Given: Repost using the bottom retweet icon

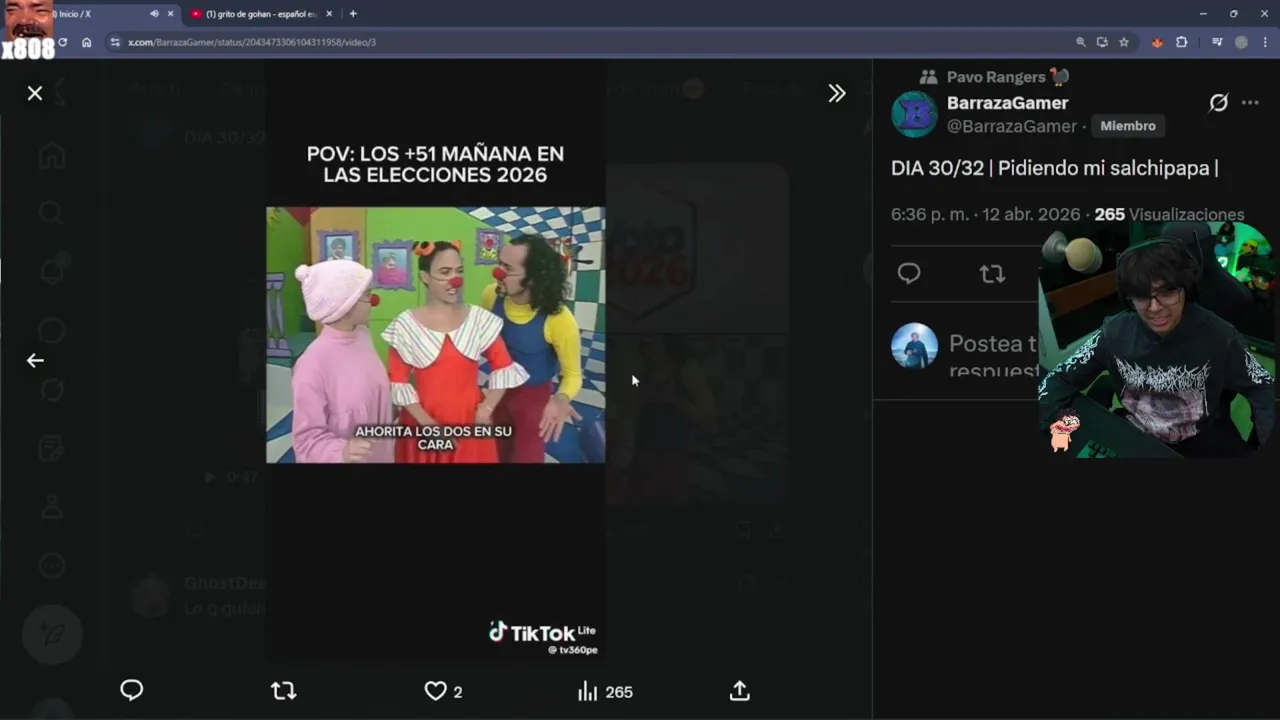Looking at the screenshot, I should click(284, 691).
